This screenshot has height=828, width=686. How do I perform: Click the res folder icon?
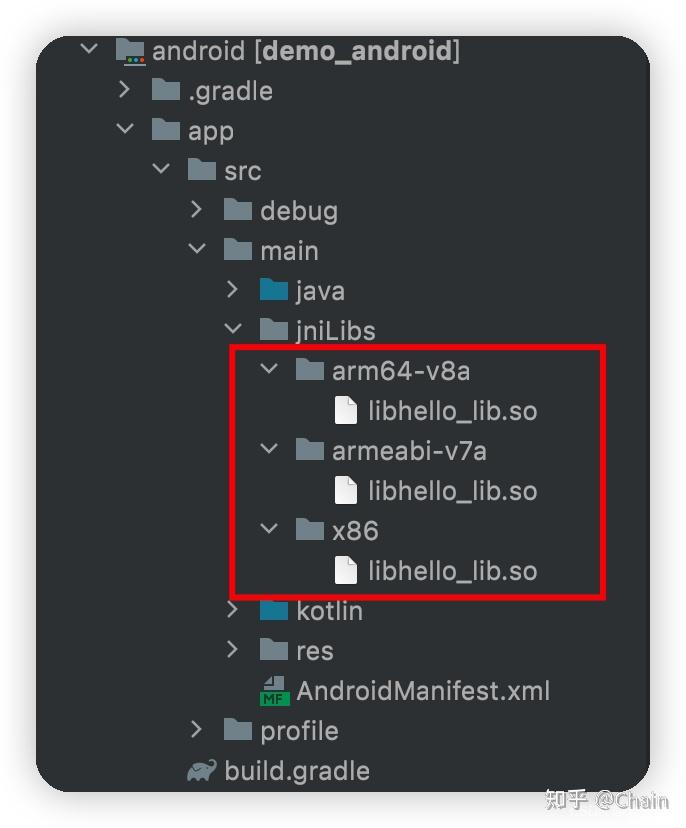[x=274, y=650]
